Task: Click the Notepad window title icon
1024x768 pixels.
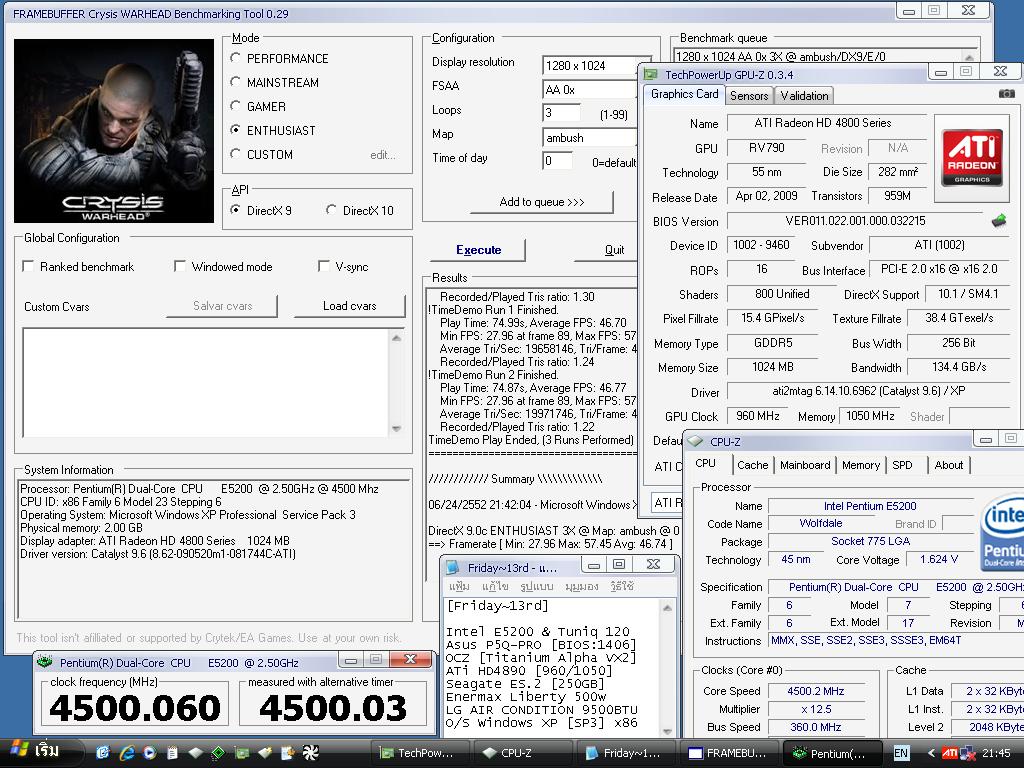Action: pos(453,568)
